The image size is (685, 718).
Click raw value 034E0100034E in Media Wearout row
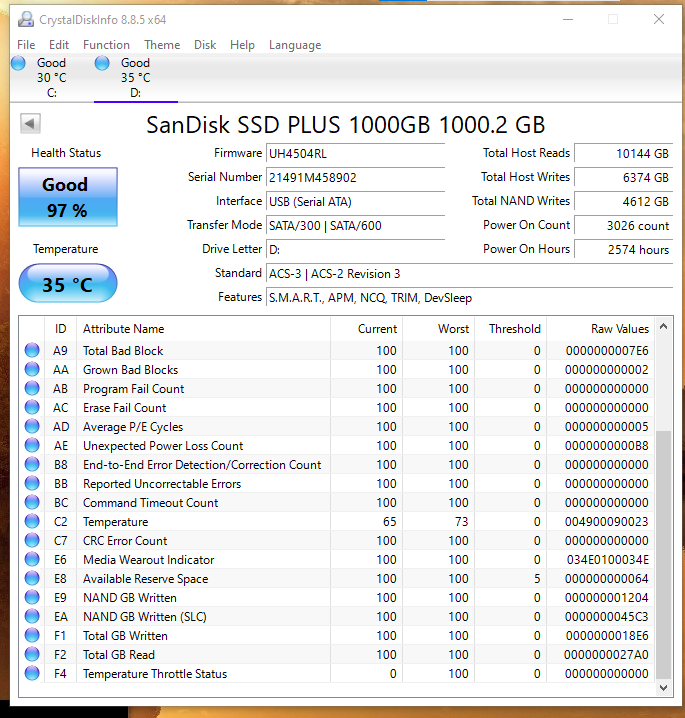[608, 560]
